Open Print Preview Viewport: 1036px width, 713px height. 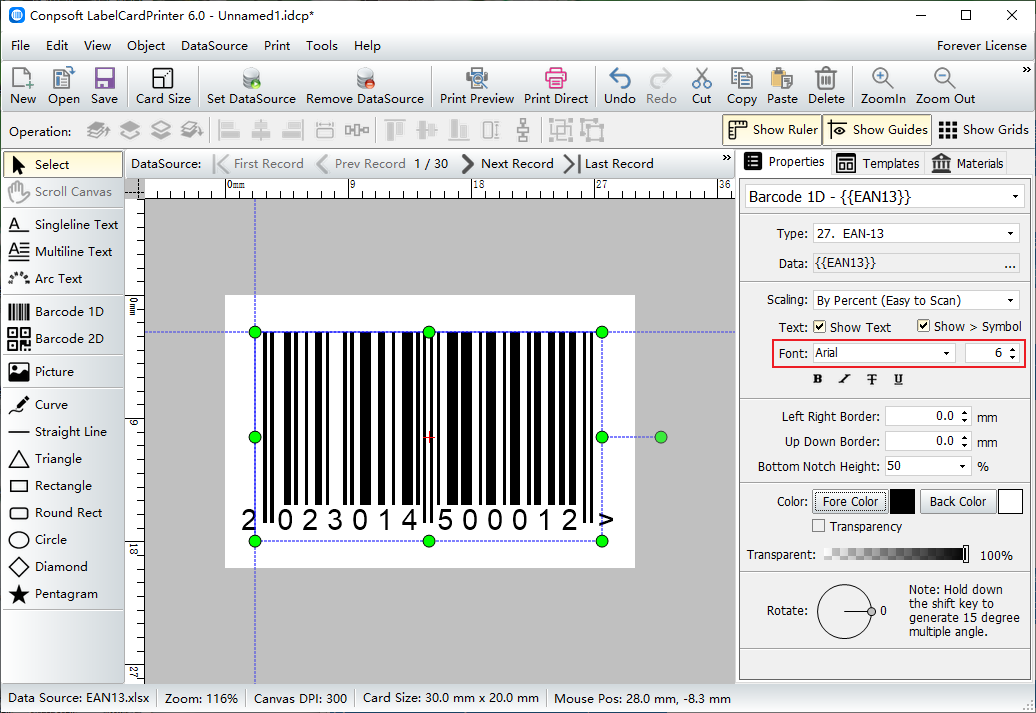coord(476,86)
